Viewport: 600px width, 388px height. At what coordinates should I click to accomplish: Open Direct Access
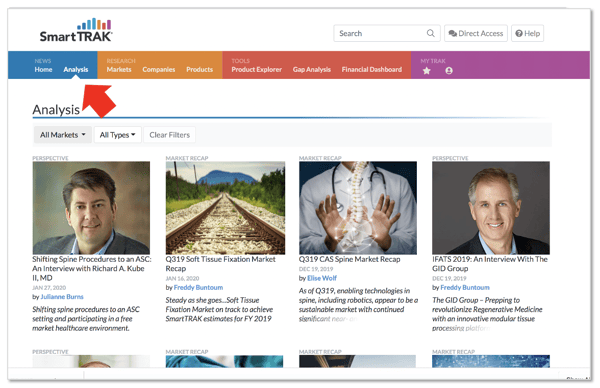(x=476, y=33)
